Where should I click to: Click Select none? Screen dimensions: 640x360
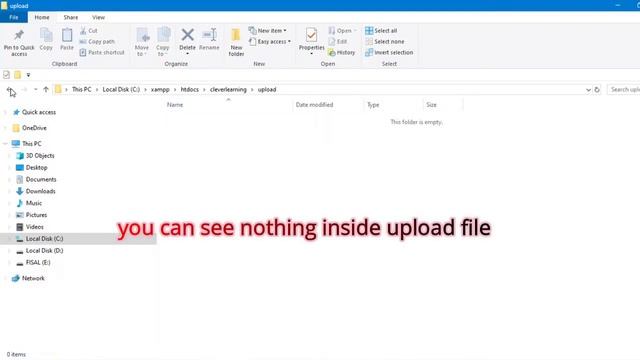pyautogui.click(x=384, y=42)
